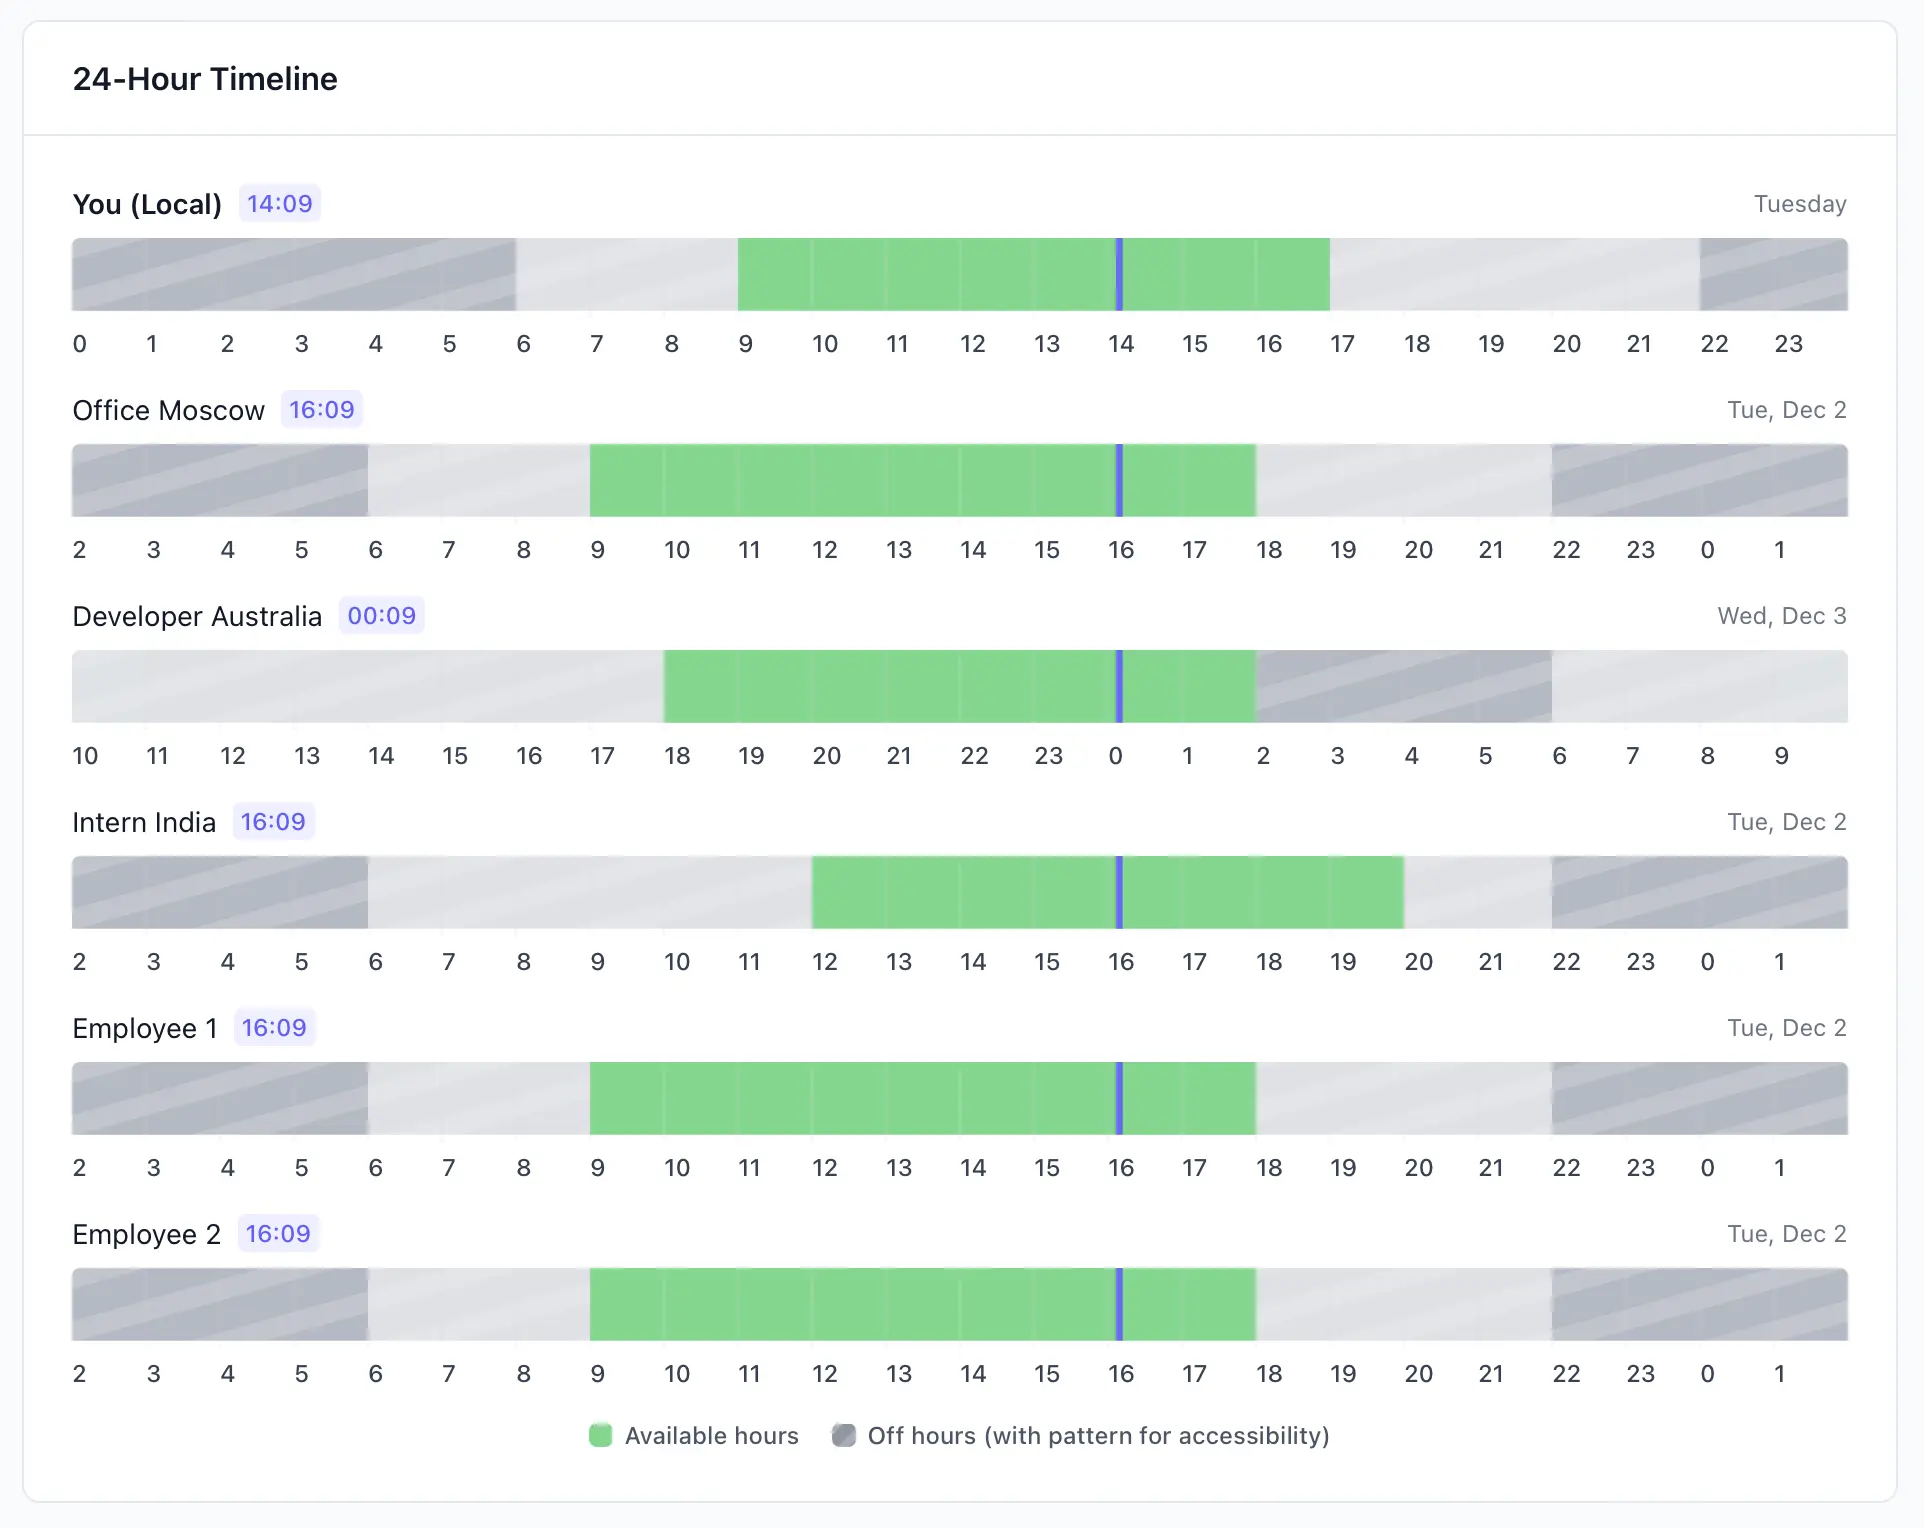Viewport: 1924px width, 1528px height.
Task: Click the 16:09 badge beside Employee 2
Action: click(x=278, y=1234)
